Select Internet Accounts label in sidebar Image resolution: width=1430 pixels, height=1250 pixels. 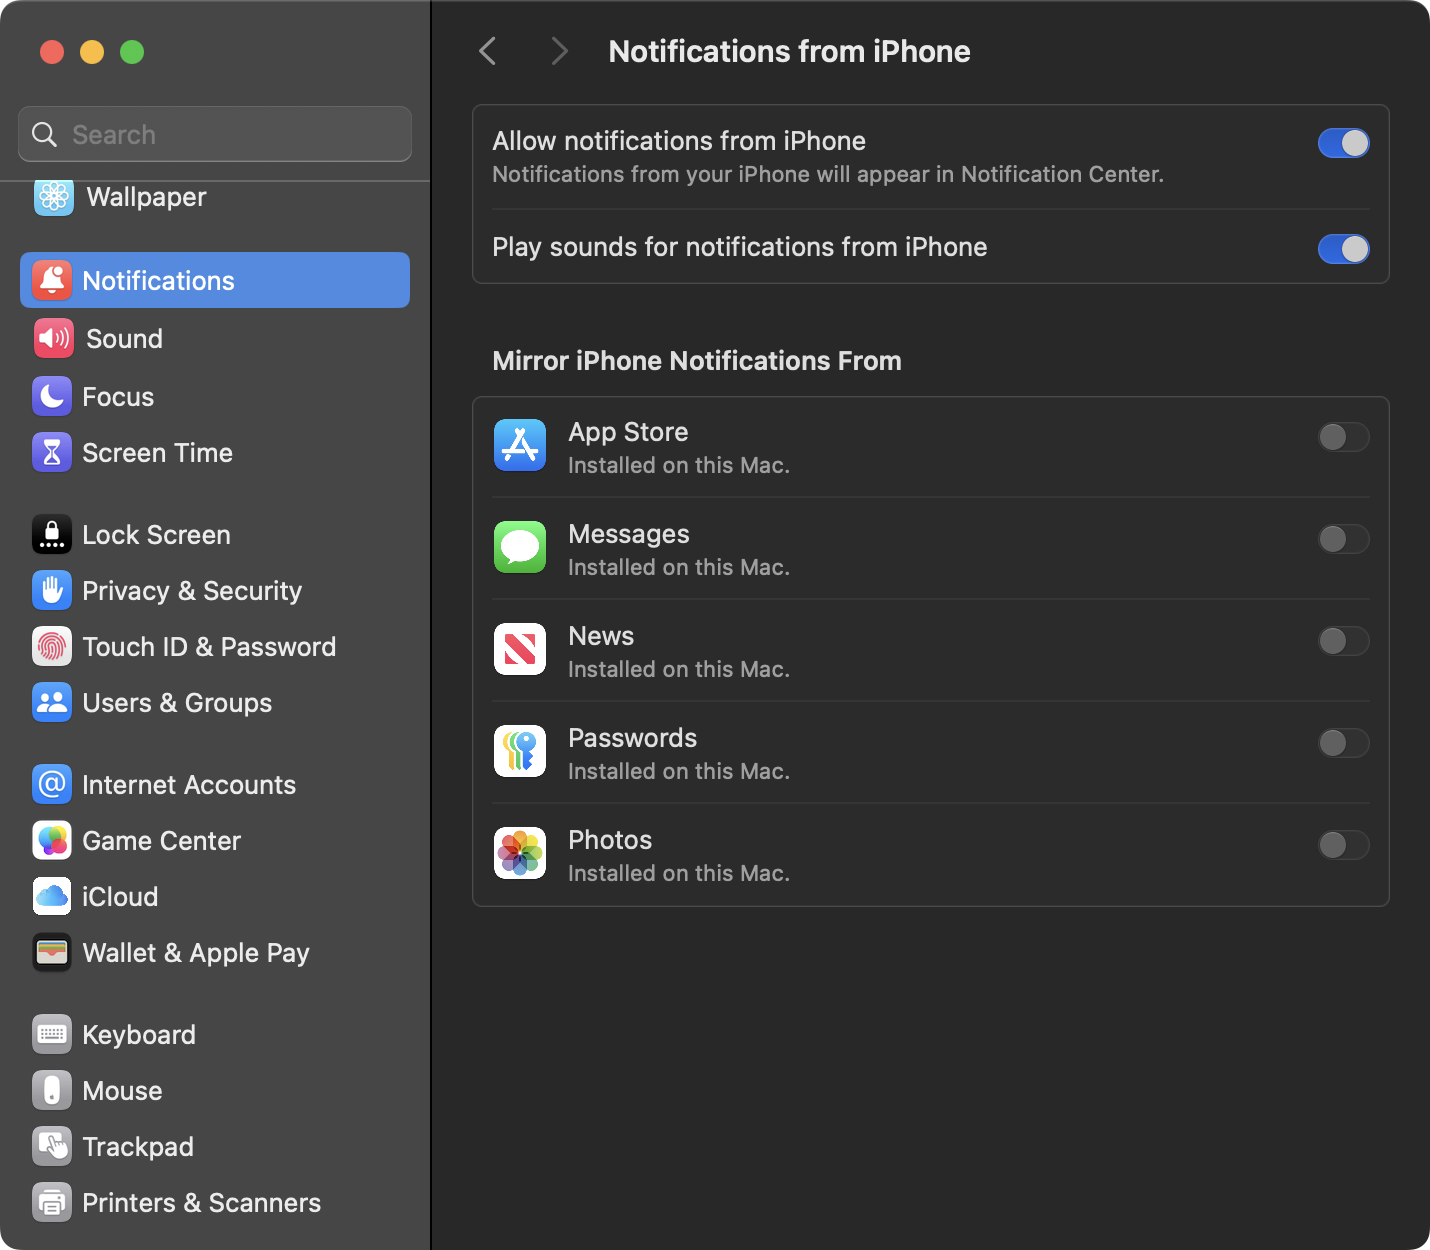(189, 785)
